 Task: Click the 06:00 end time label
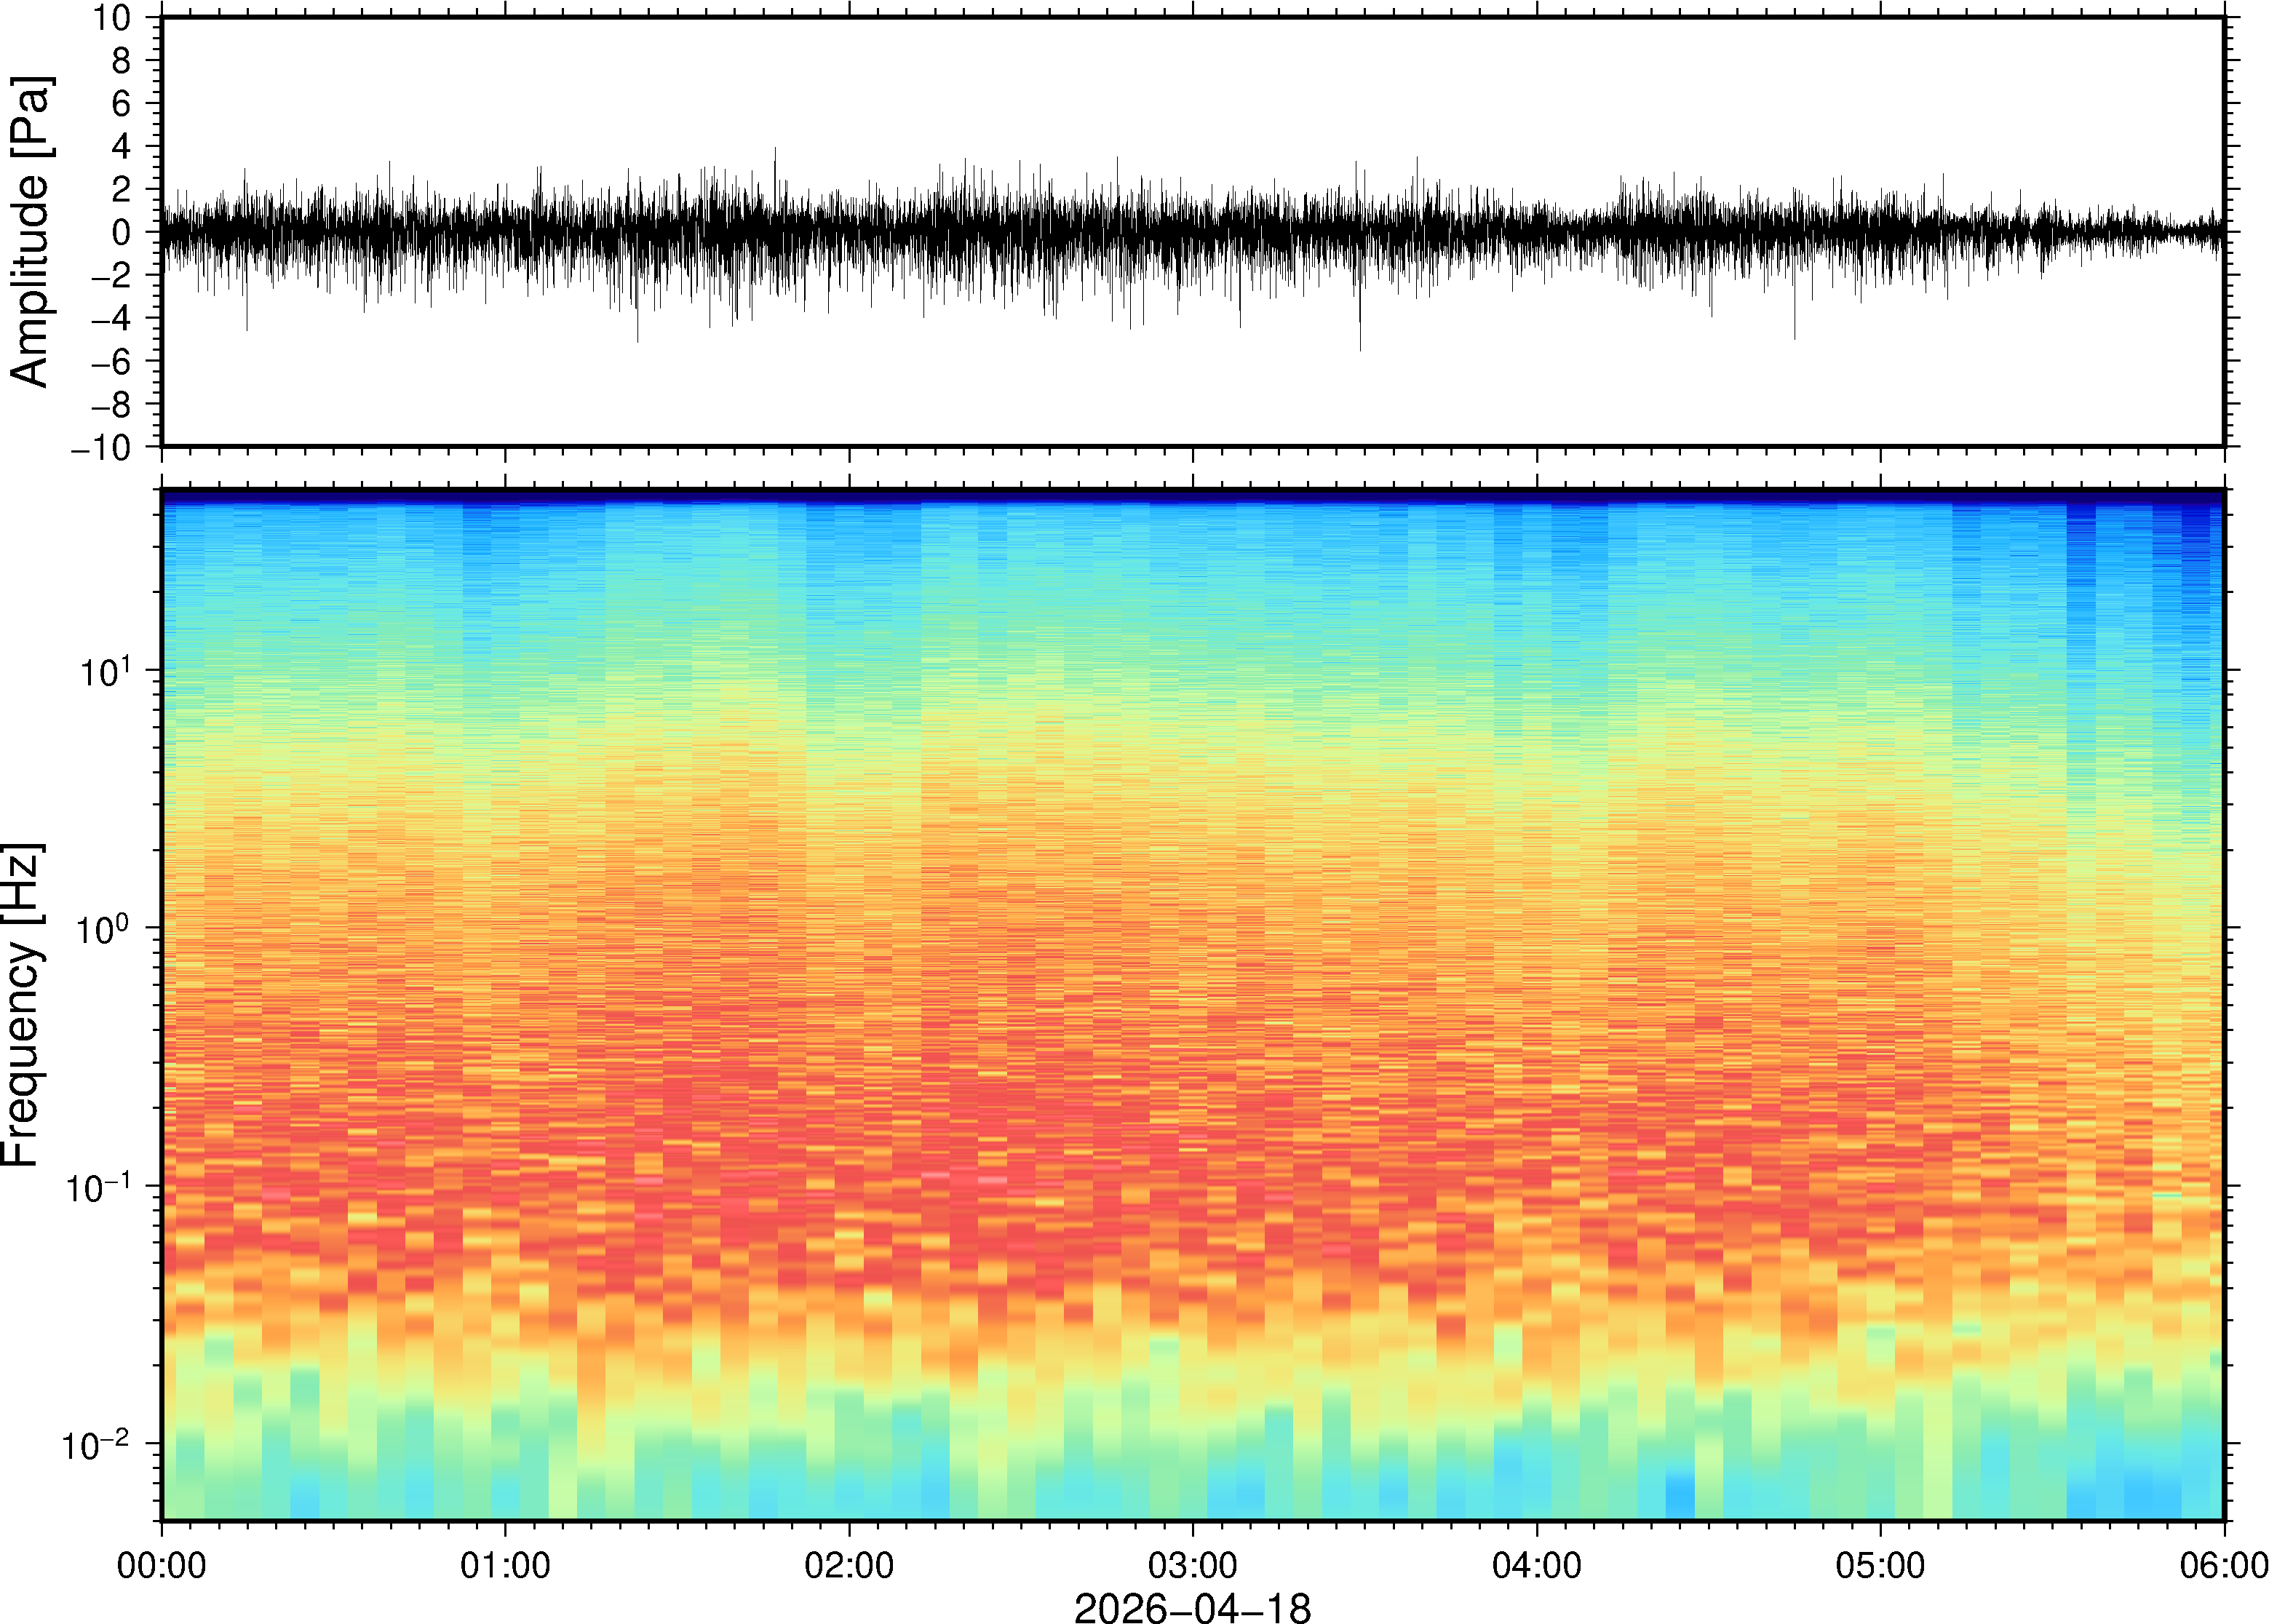(2223, 1564)
